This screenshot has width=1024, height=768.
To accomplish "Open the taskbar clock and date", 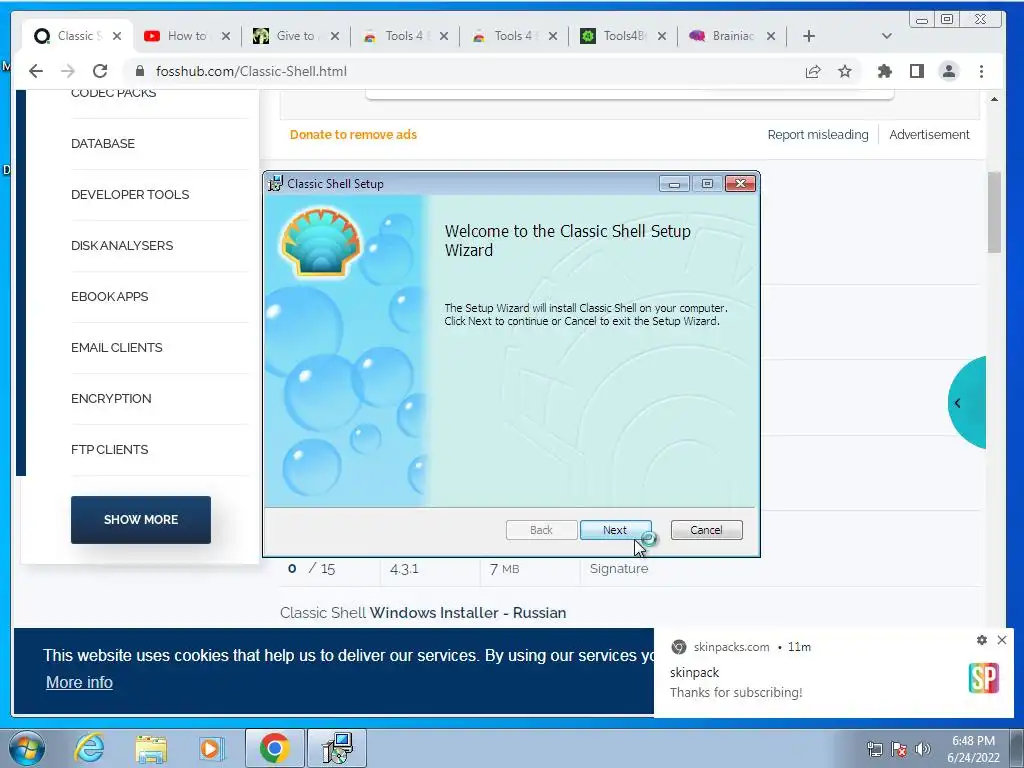I will [973, 749].
